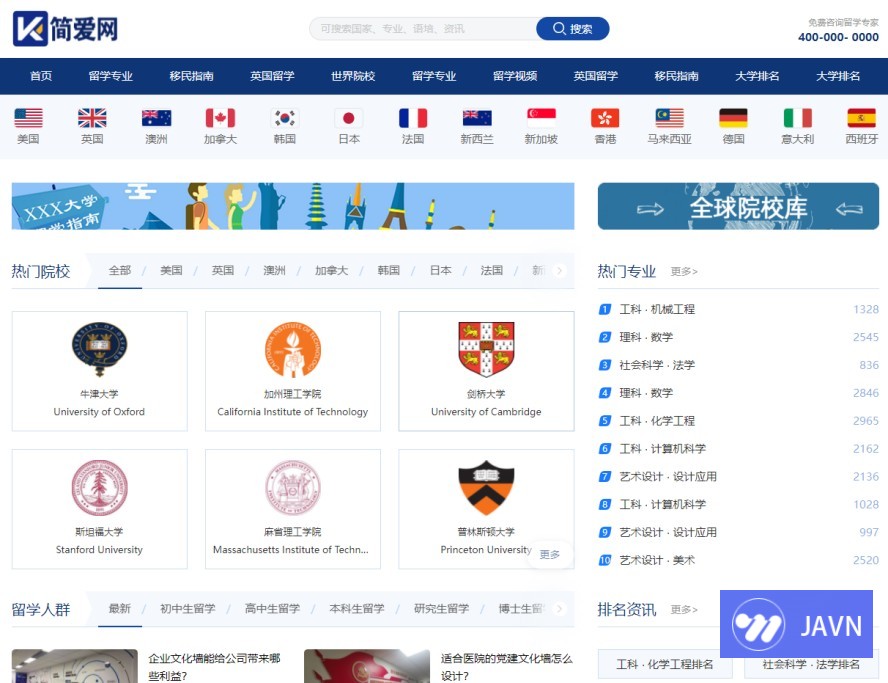Viewport: 888px width, 683px height.
Task: Pick the 意大利 flag icon
Action: tap(798, 118)
